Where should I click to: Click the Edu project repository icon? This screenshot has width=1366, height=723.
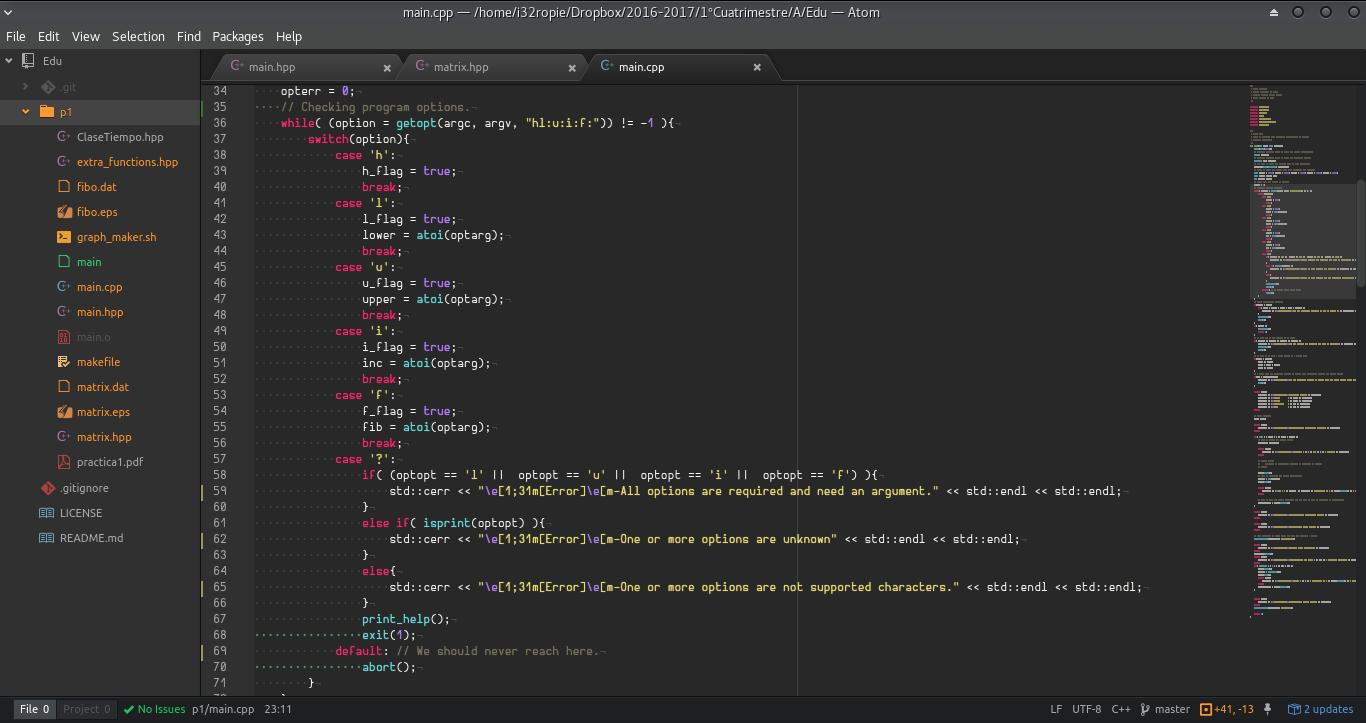coord(28,61)
